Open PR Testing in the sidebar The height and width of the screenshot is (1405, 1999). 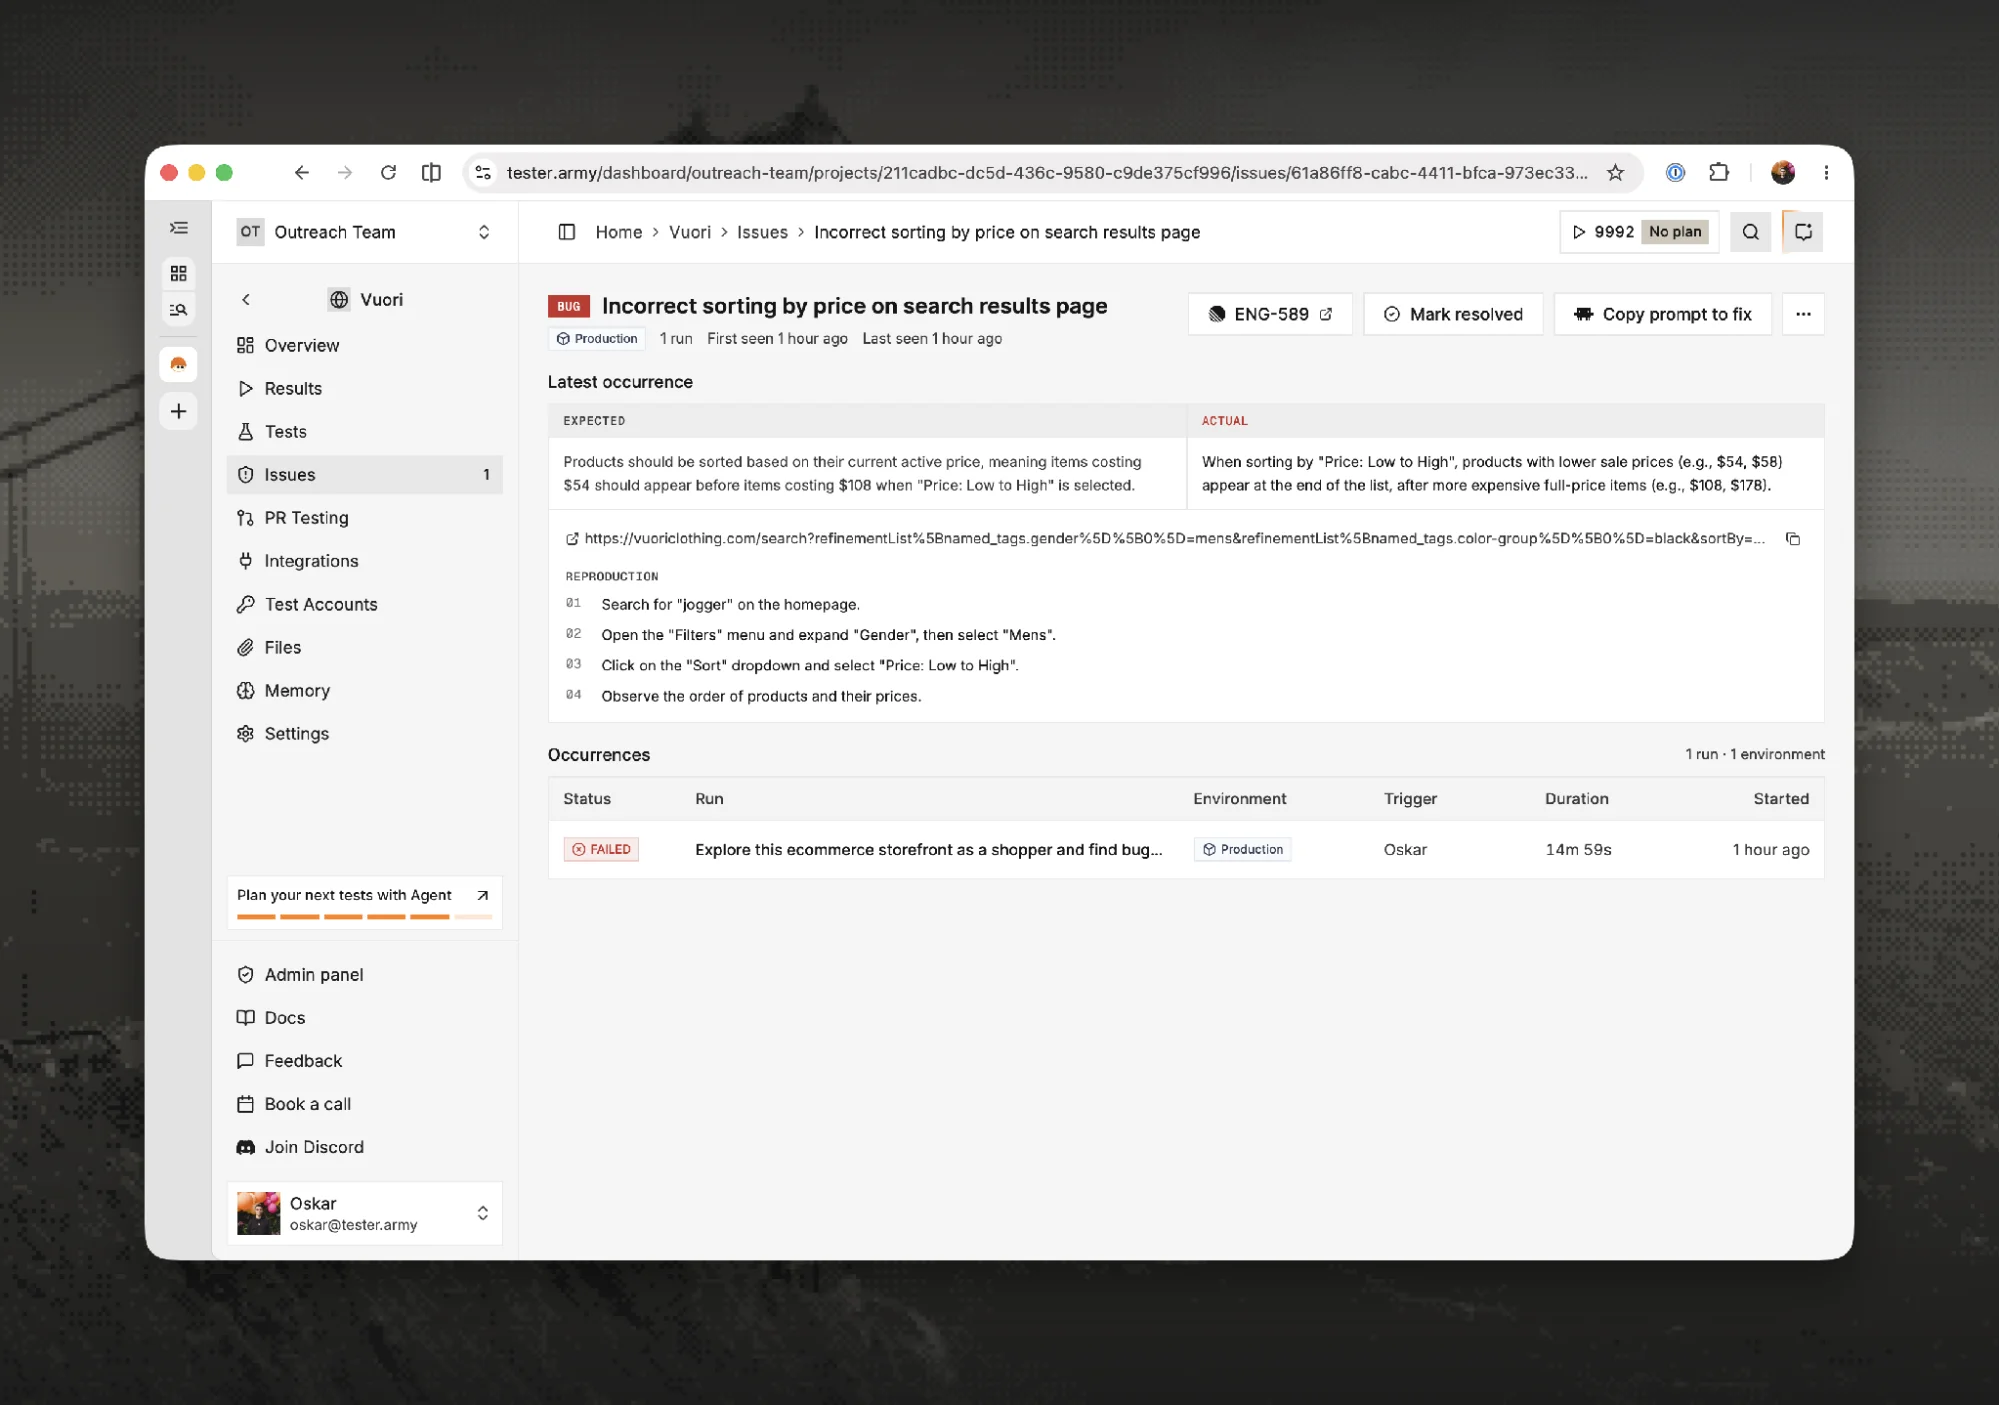(365, 518)
